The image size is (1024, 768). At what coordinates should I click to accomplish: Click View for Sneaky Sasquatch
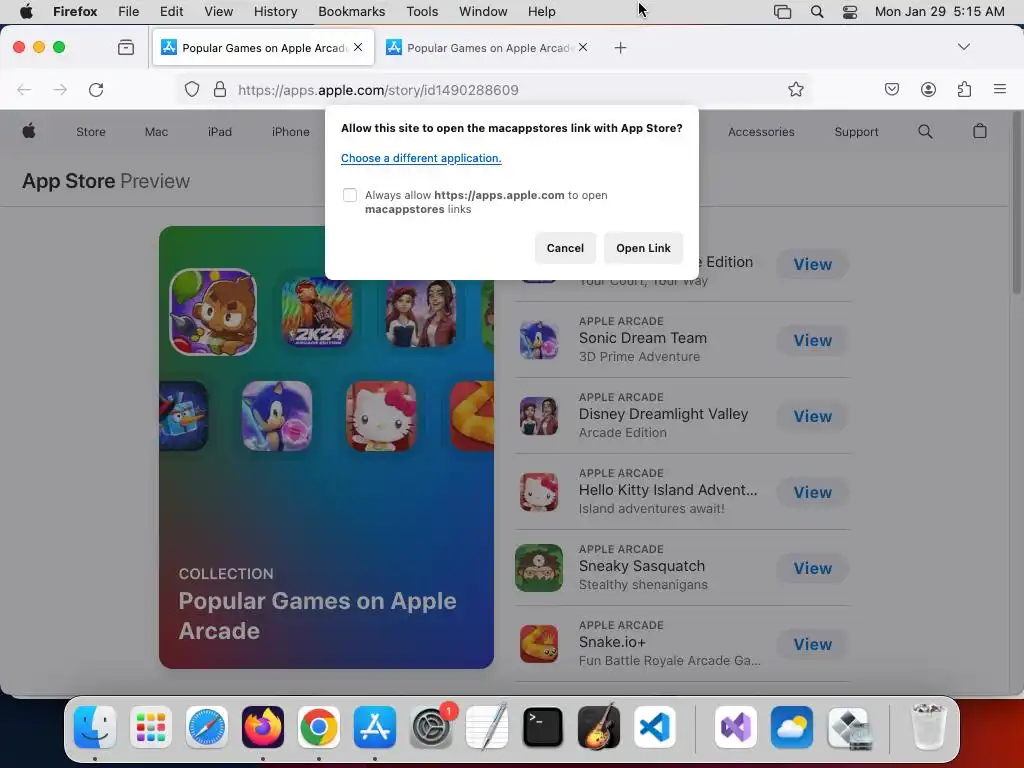pyautogui.click(x=812, y=568)
